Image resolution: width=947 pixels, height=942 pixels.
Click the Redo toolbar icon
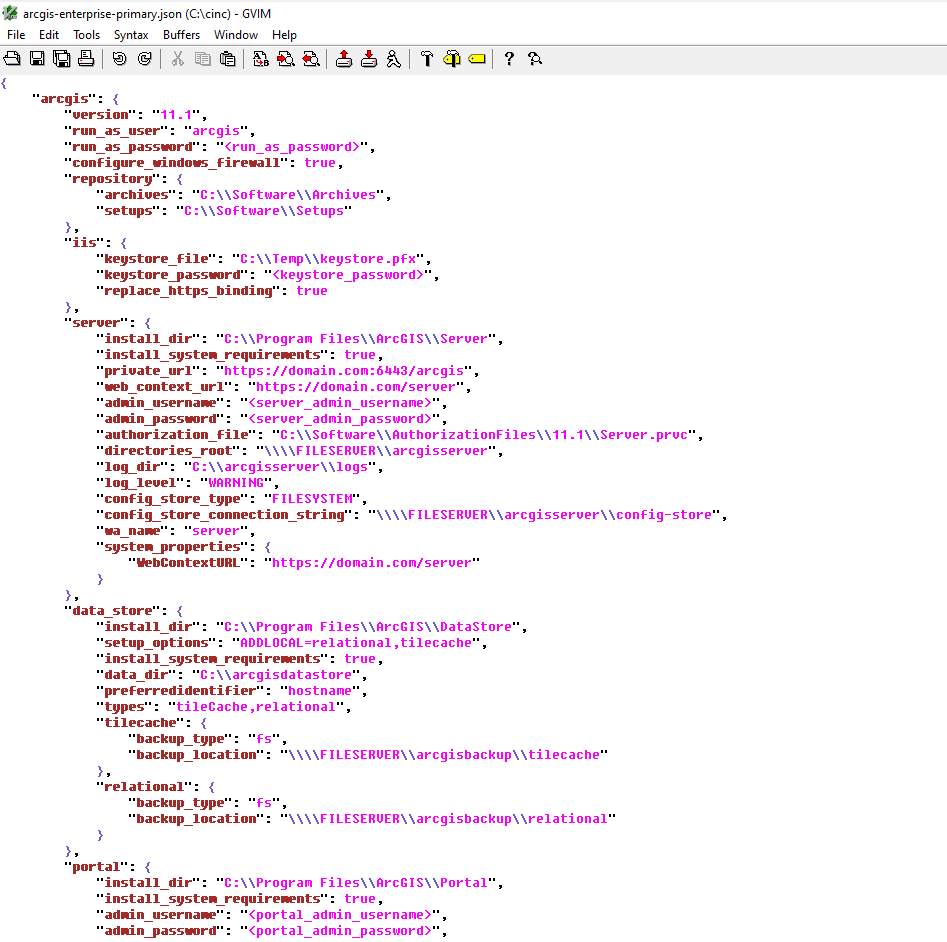[144, 59]
